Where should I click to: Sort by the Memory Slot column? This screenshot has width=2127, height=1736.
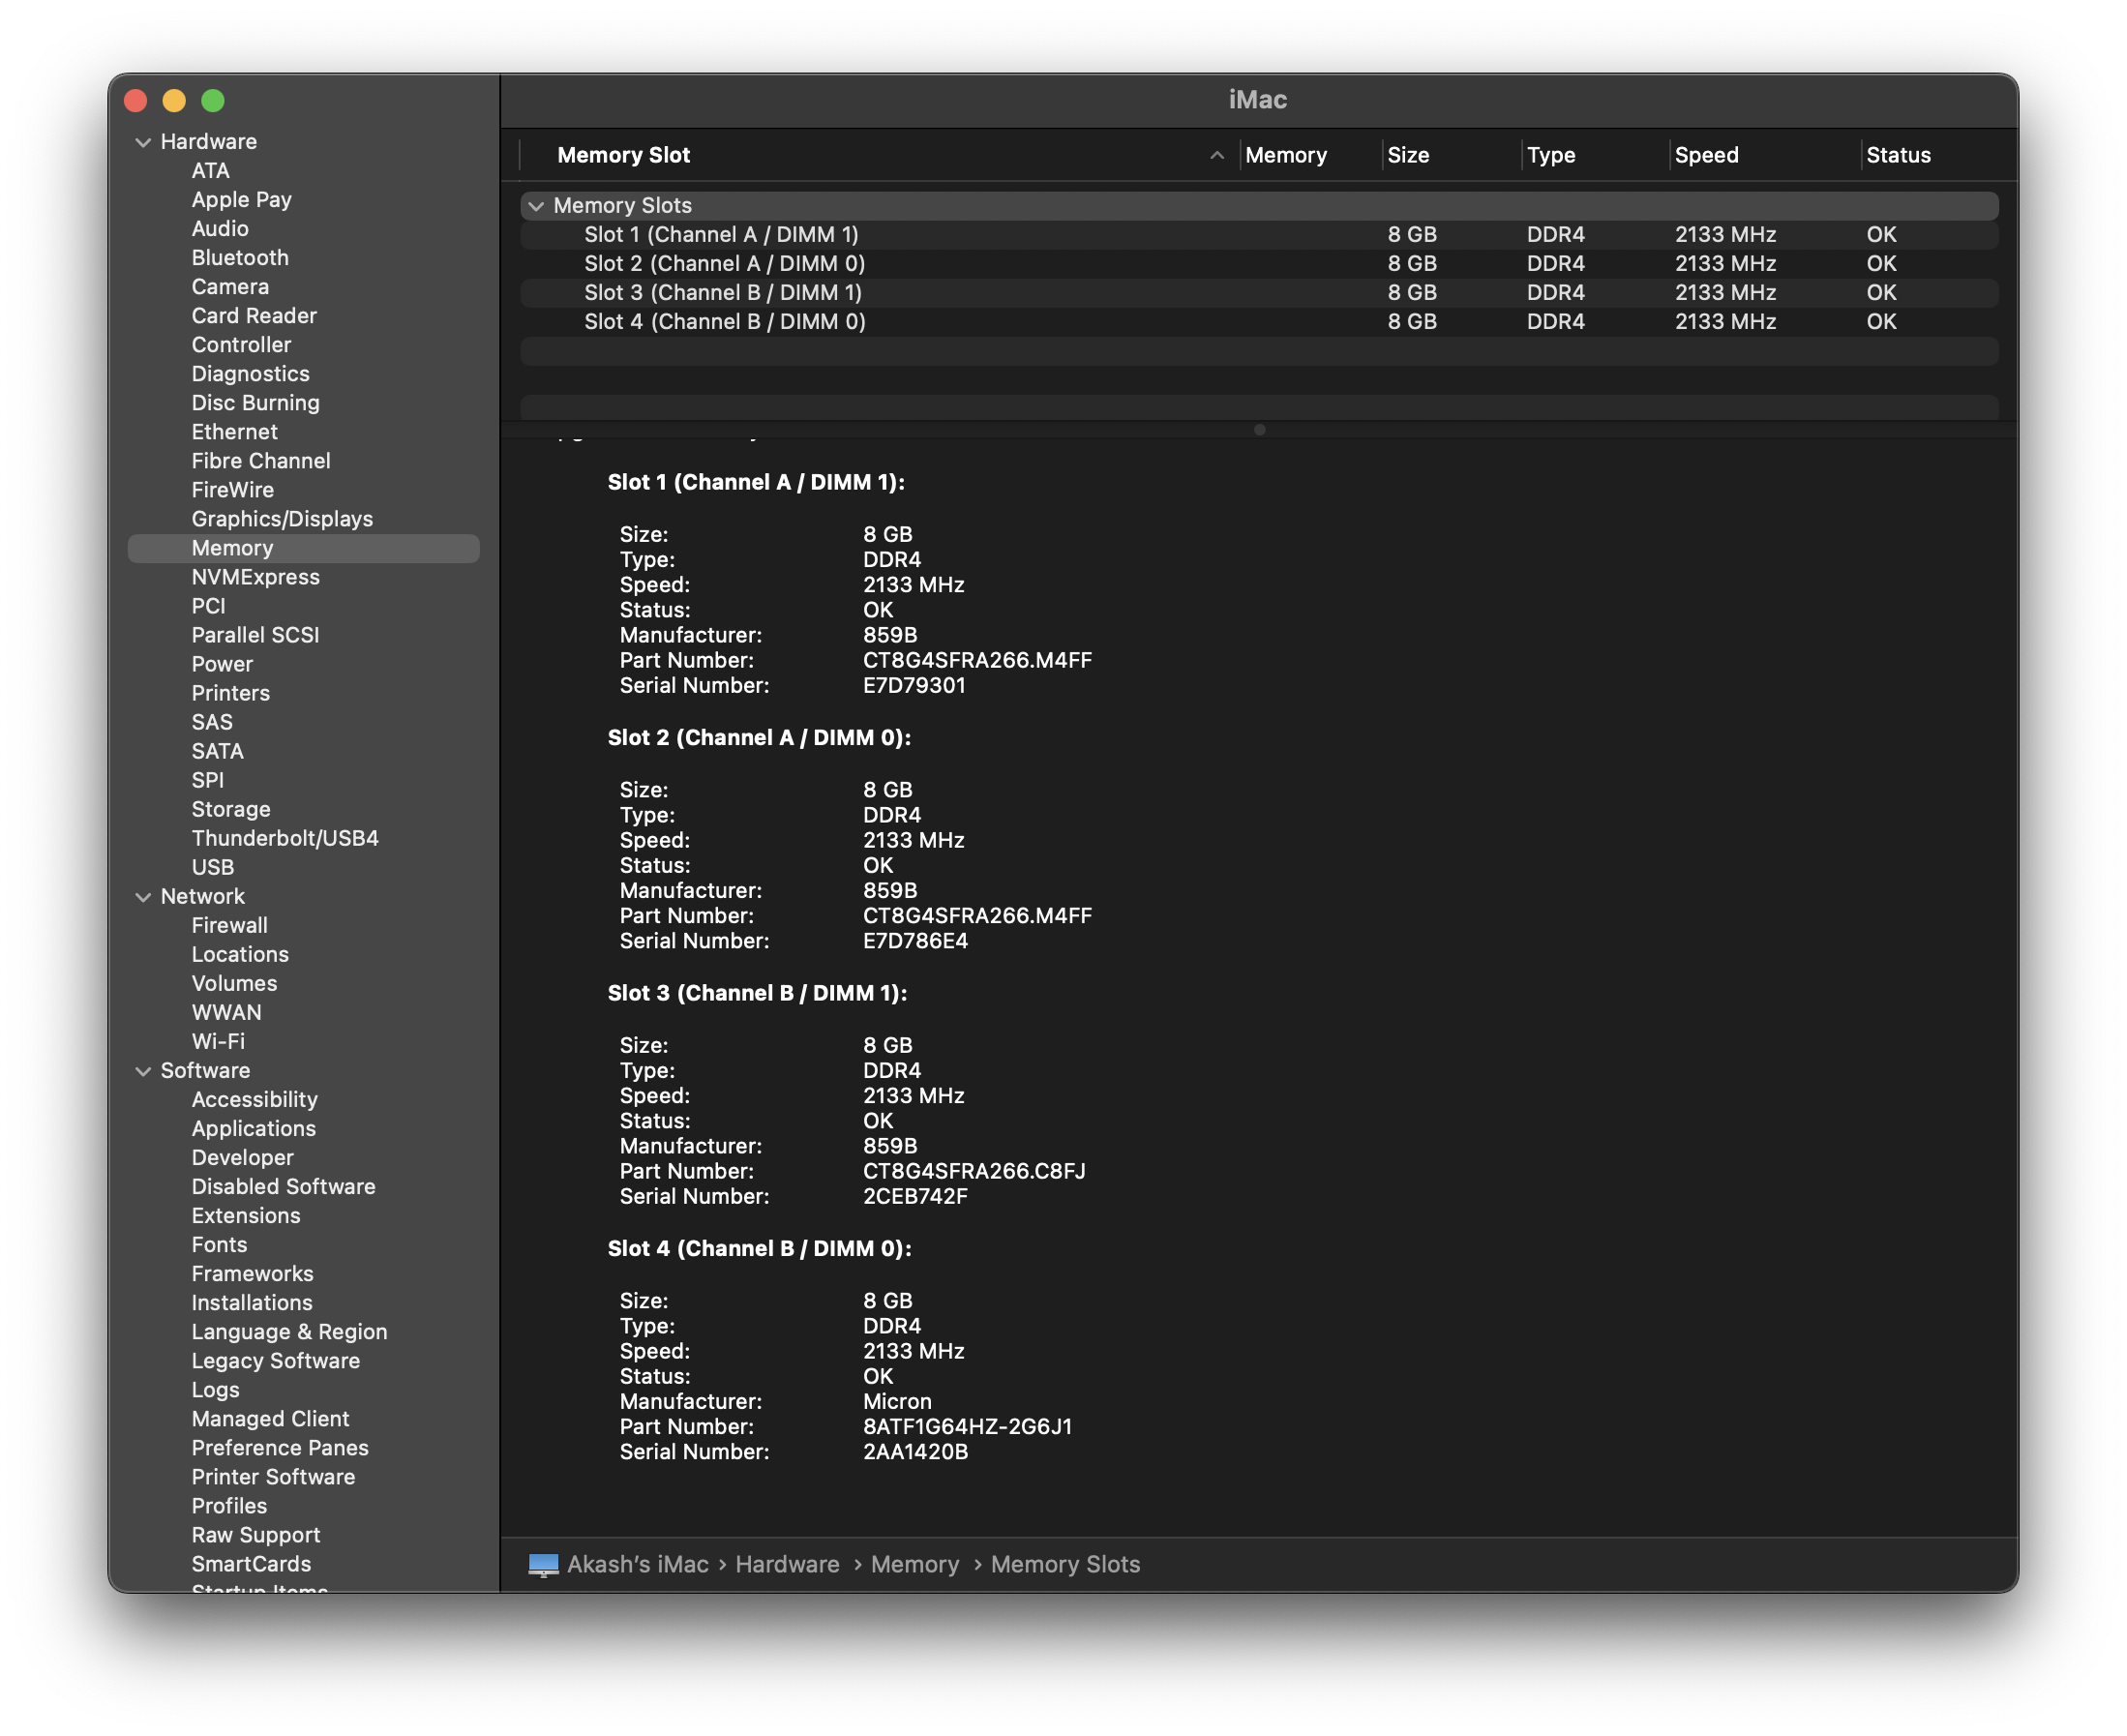[624, 155]
